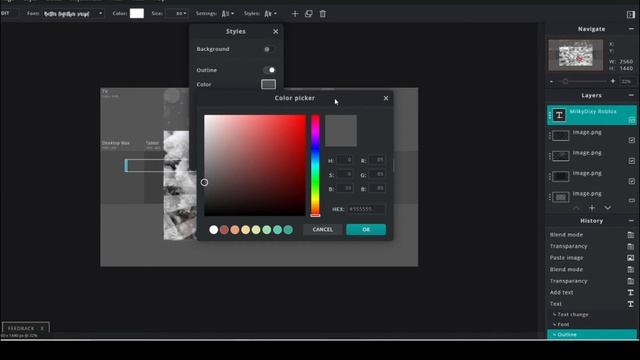Close the Styles panel
640x360 pixels.
click(276, 31)
